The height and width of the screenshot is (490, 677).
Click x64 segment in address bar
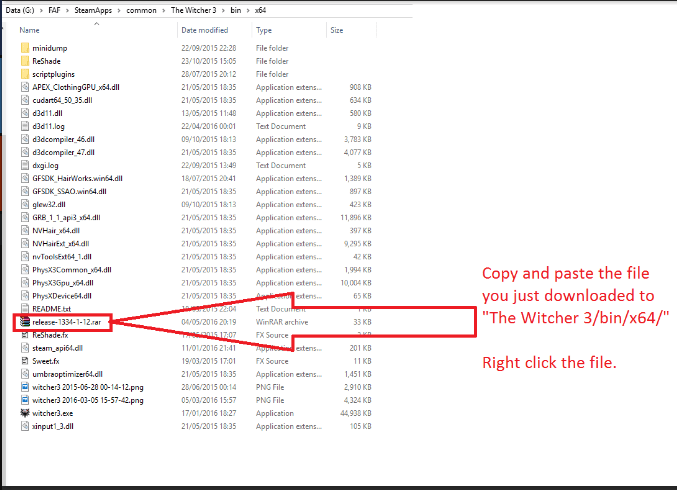260,10
